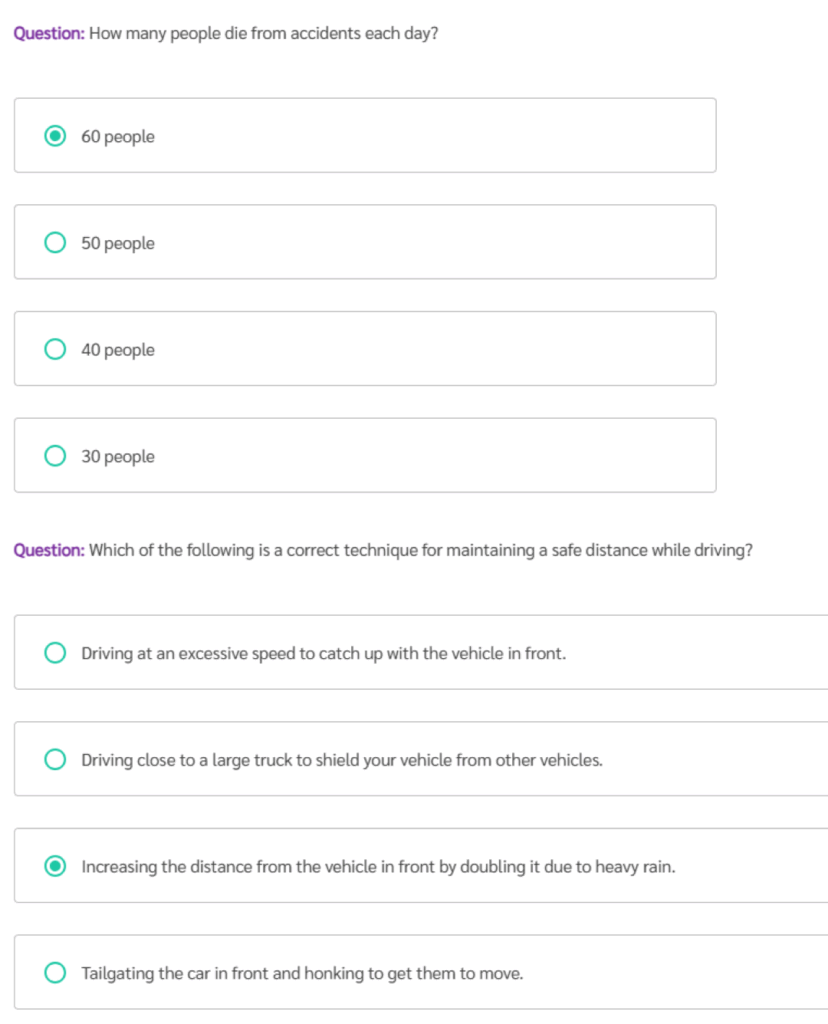
Task: Choose radio for driving close to large truck
Action: [56, 760]
